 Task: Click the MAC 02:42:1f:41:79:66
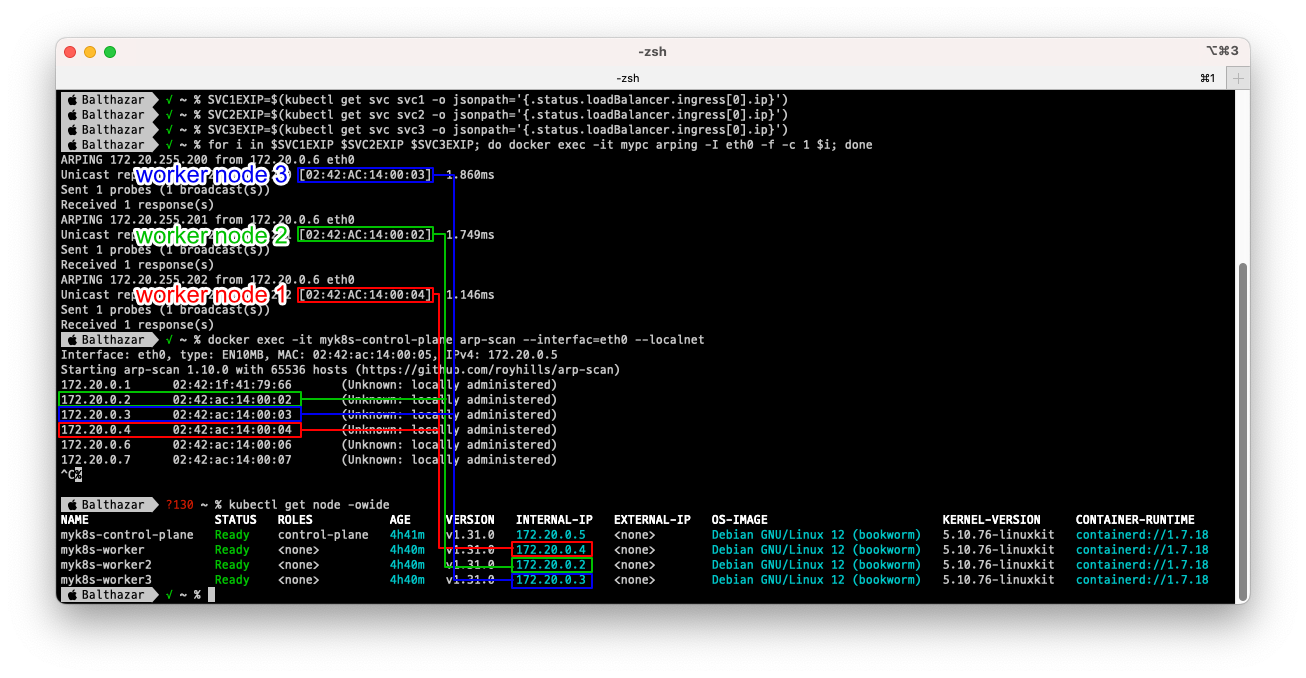[x=232, y=385]
